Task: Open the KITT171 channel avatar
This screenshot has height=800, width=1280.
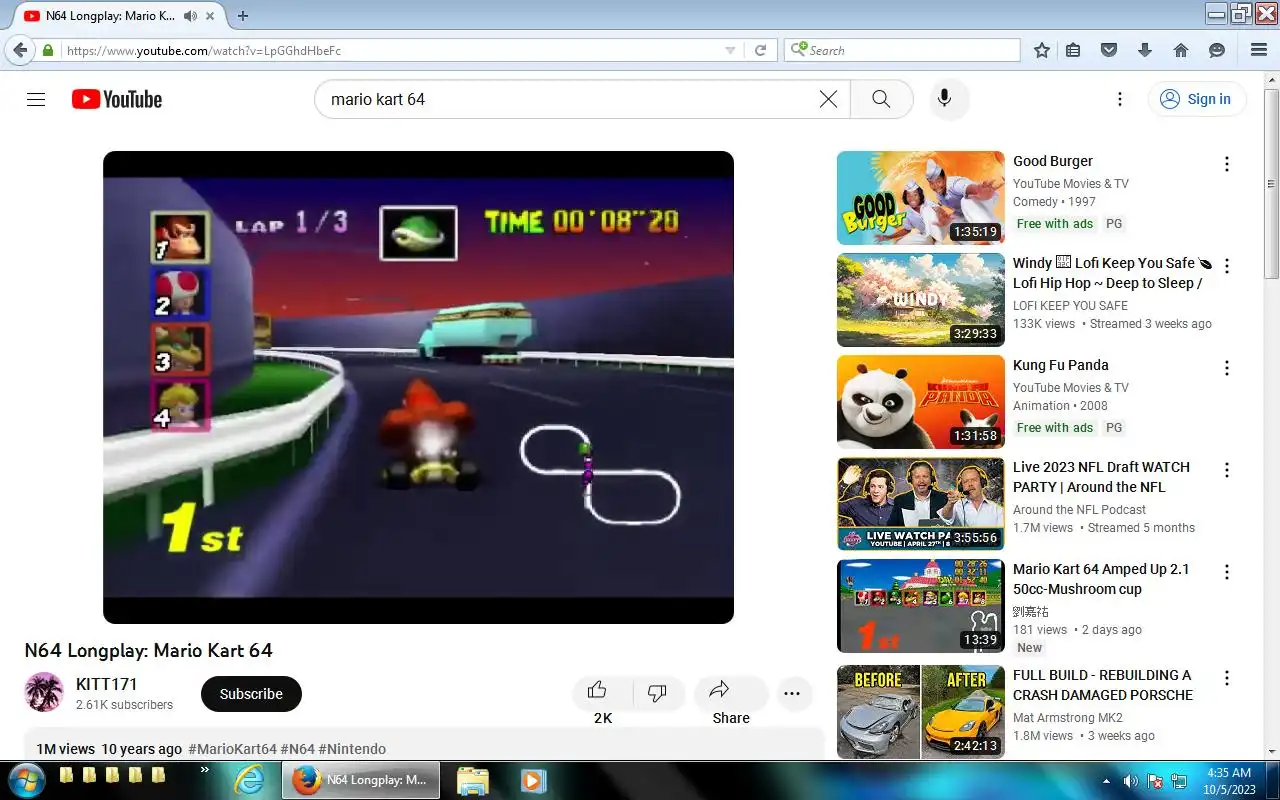Action: point(44,692)
